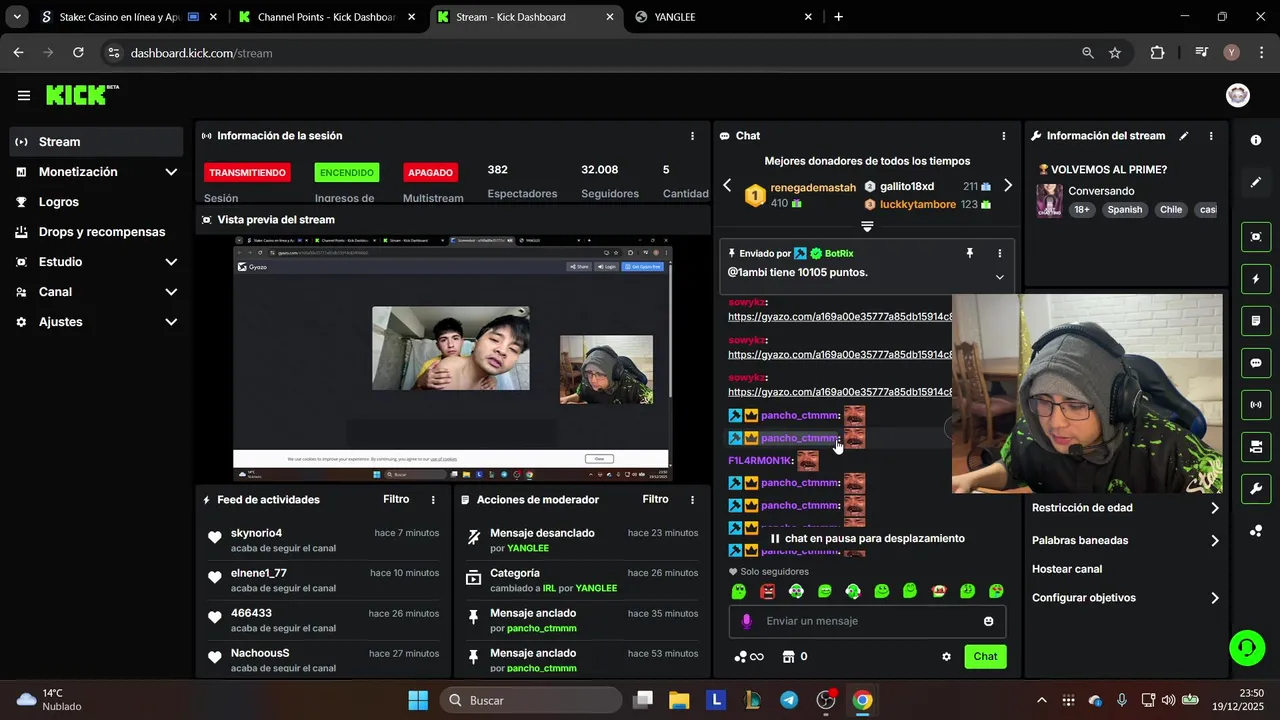Open the pinned message three-dot menu
Screen dimensions: 1280x720
point(999,254)
